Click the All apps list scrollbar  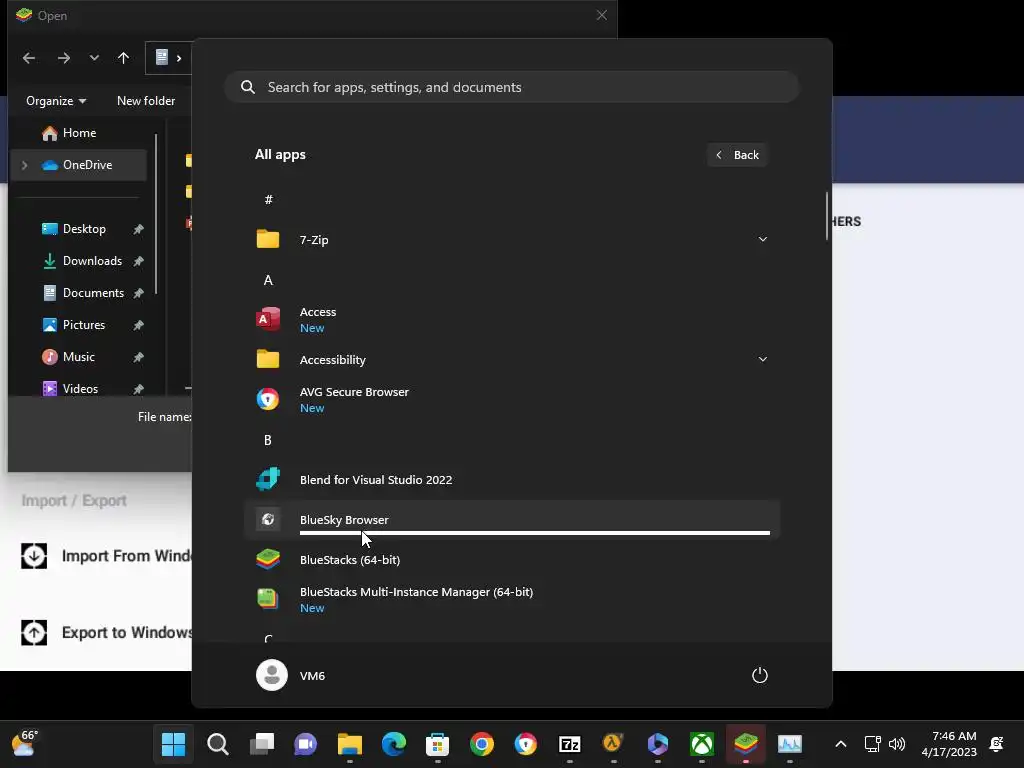827,216
